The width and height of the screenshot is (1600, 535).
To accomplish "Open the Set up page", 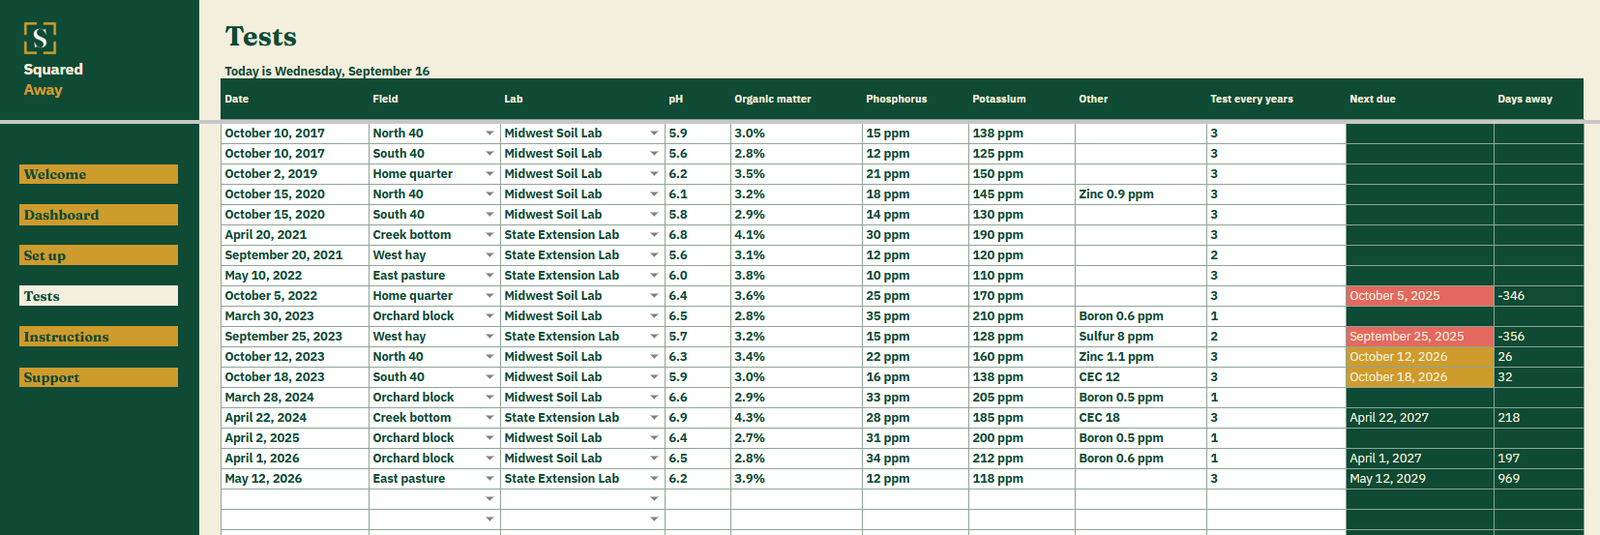I will tap(98, 255).
